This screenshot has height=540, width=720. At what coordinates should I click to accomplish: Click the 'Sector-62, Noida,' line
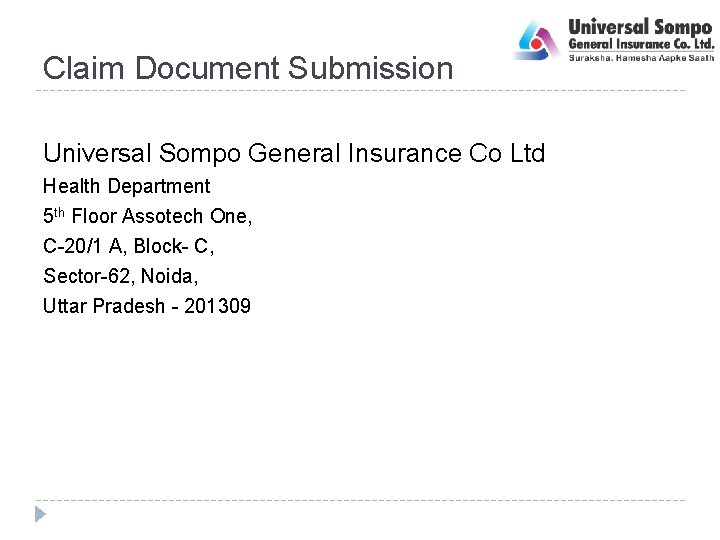[120, 276]
